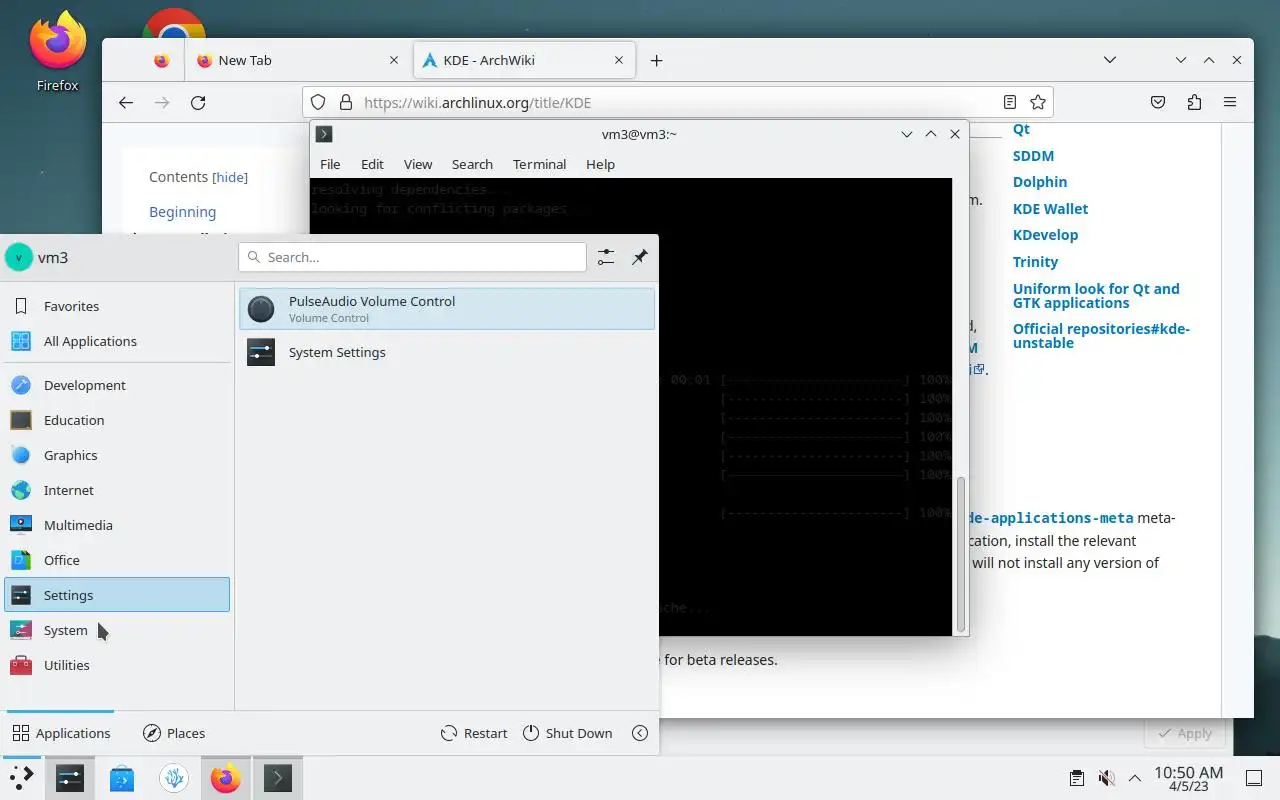Follow the SDDM wiki link

tap(1033, 156)
